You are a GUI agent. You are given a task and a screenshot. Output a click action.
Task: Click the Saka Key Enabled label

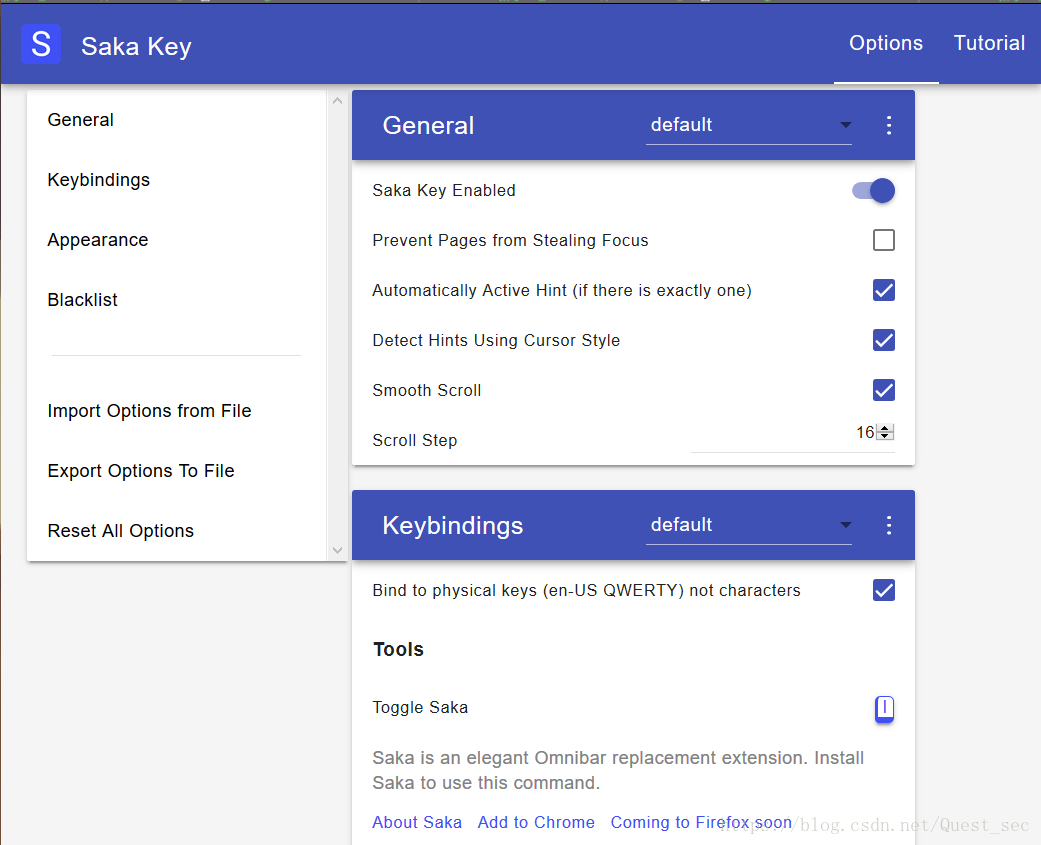[444, 191]
